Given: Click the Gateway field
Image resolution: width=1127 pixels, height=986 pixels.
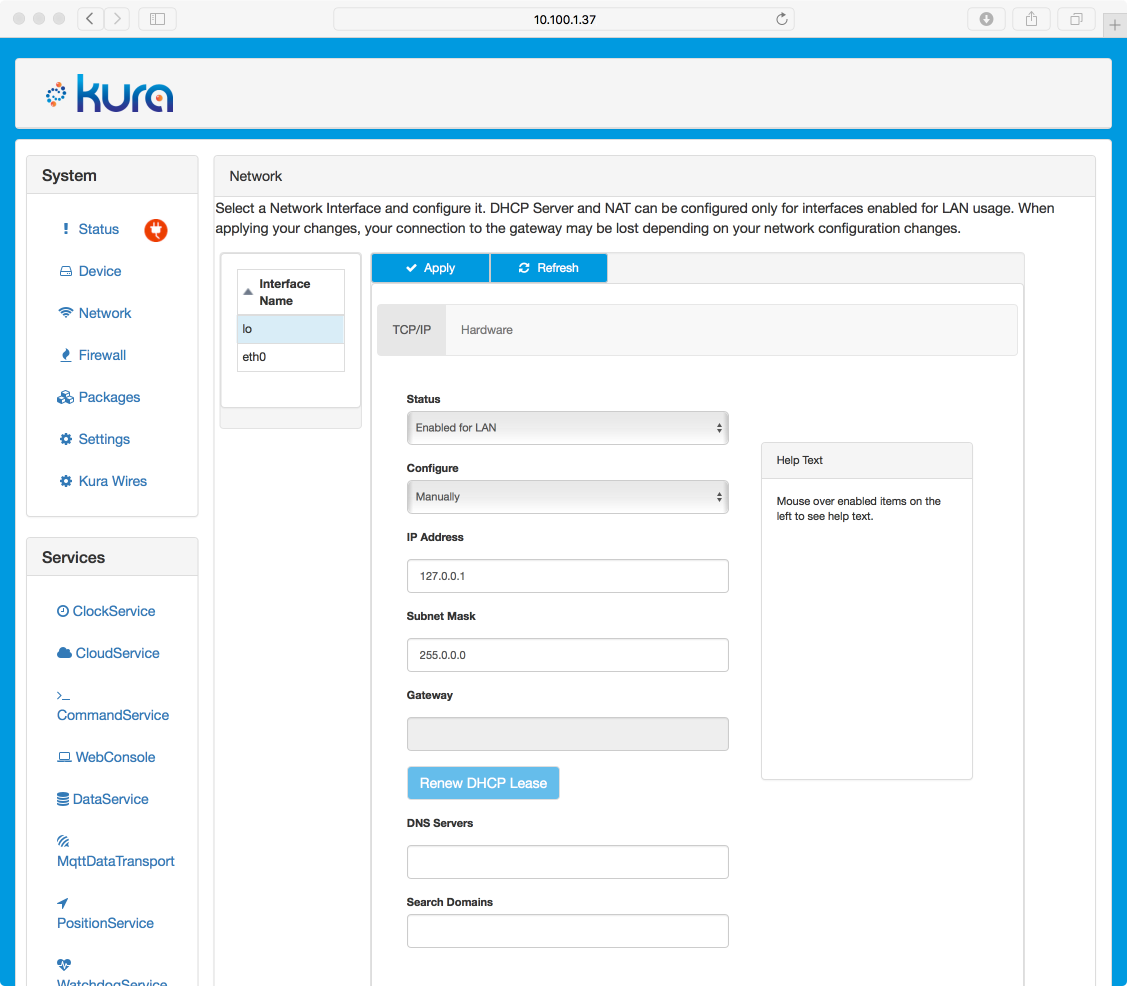Looking at the screenshot, I should pos(567,734).
